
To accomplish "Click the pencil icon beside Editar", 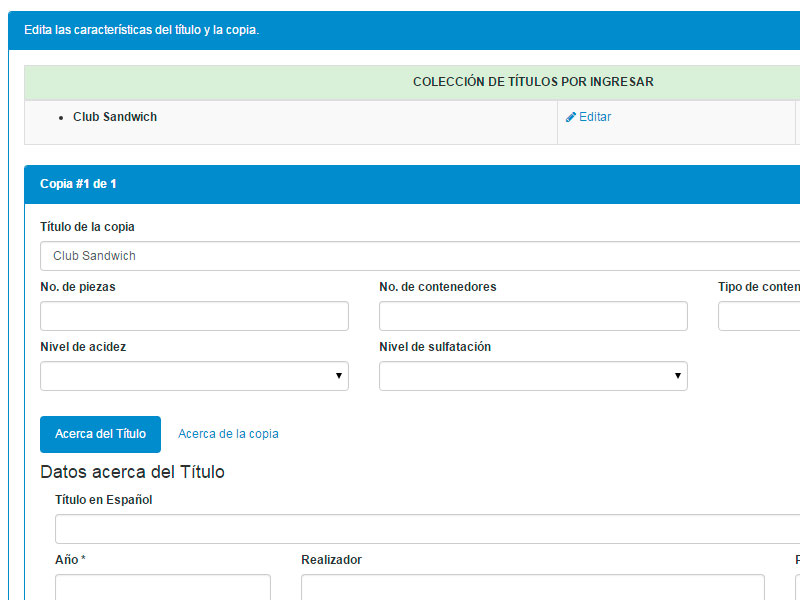I will coord(571,117).
